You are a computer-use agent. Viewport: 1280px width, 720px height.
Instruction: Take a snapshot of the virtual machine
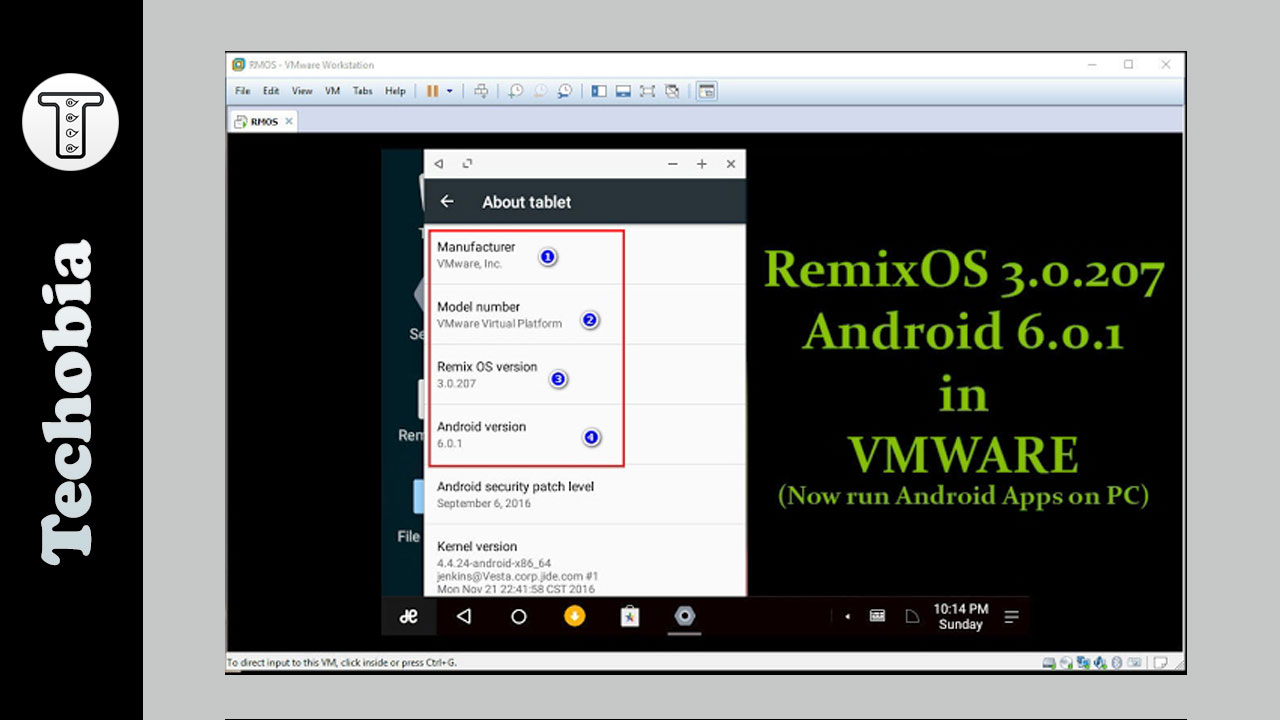click(515, 91)
